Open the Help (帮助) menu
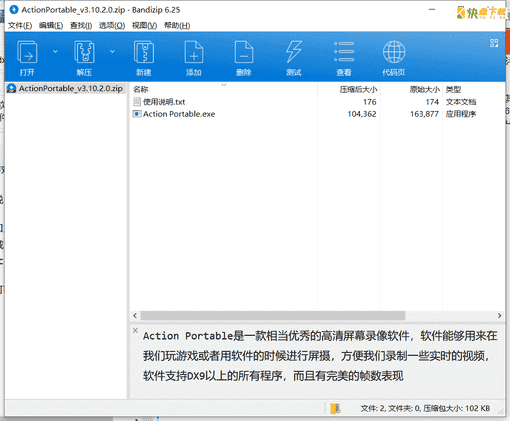 point(177,26)
